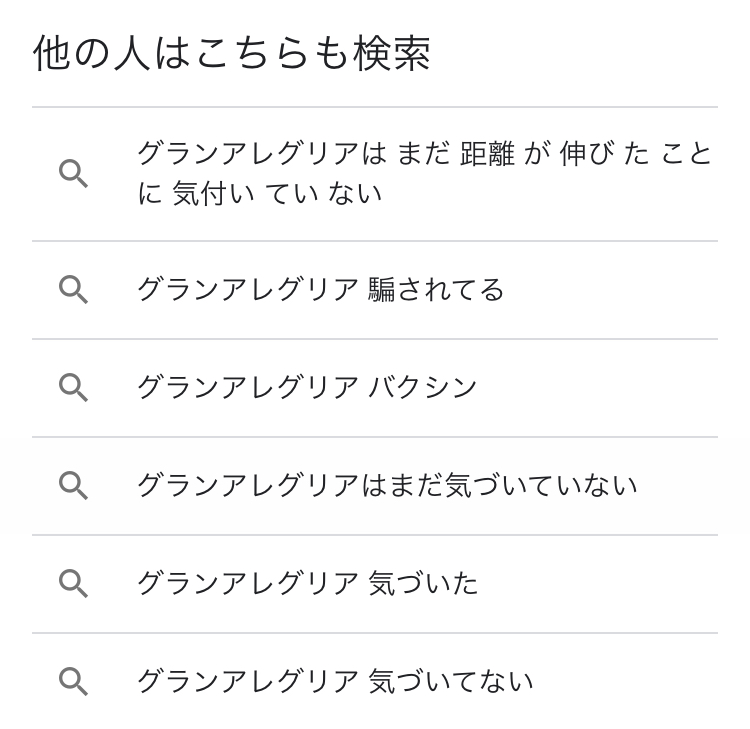Click the magnifier icon next to 騙されてる suggestion
Viewport: 750px width, 729px height.
tap(73, 290)
